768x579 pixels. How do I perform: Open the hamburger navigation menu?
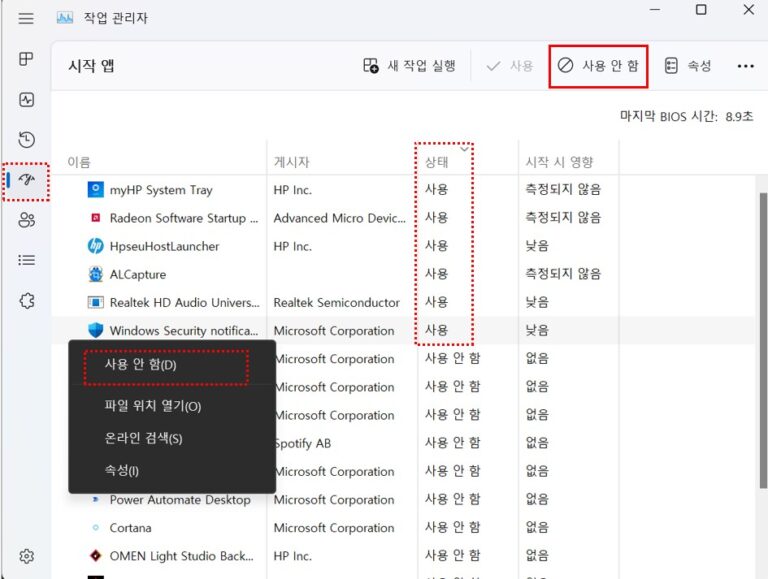(x=26, y=19)
